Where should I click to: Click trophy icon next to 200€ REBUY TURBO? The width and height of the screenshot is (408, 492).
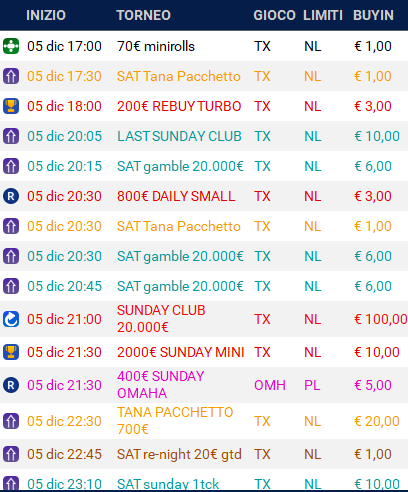(11, 106)
